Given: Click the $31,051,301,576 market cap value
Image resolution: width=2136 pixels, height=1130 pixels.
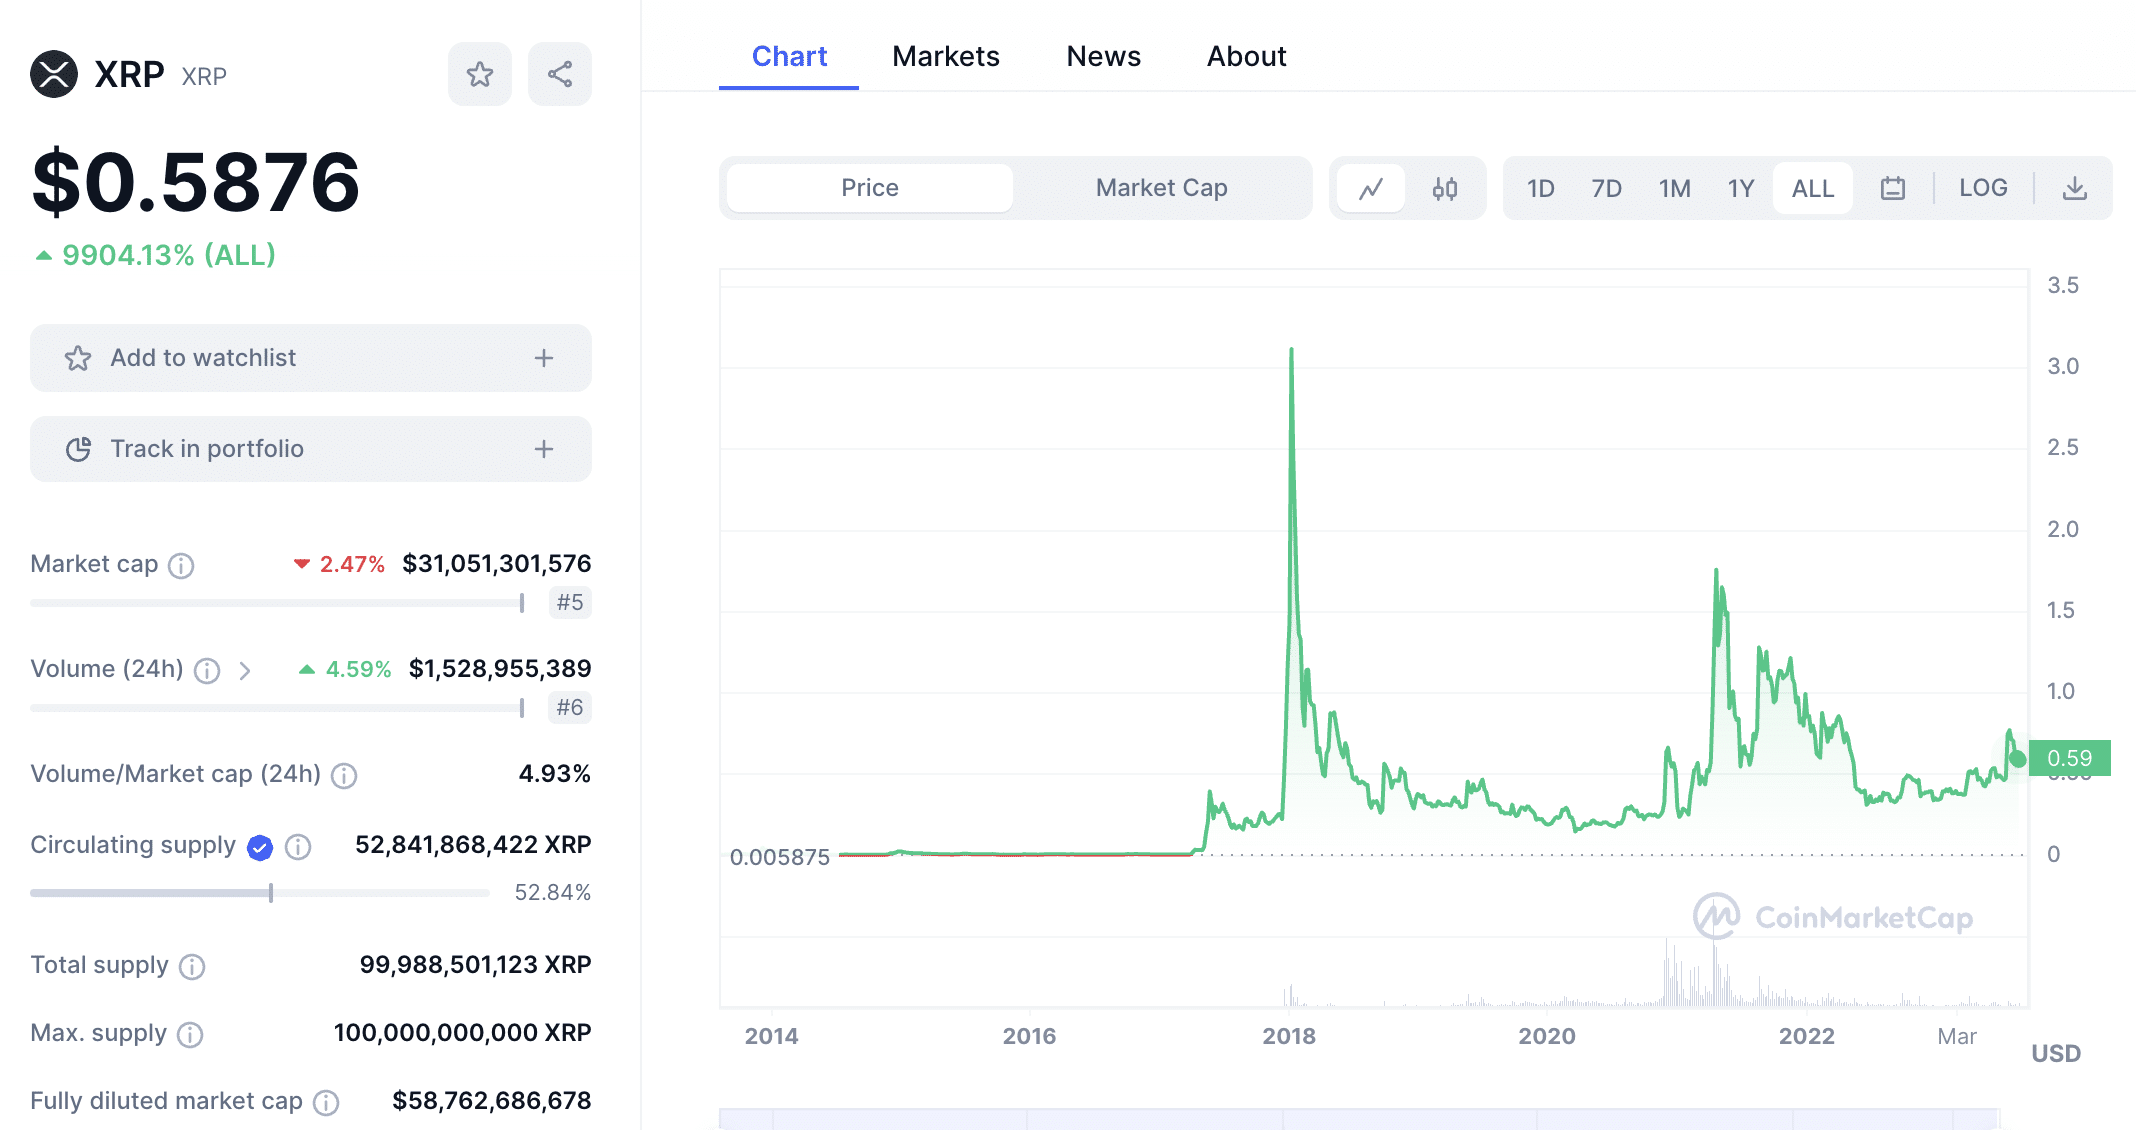Looking at the screenshot, I should 497,564.
